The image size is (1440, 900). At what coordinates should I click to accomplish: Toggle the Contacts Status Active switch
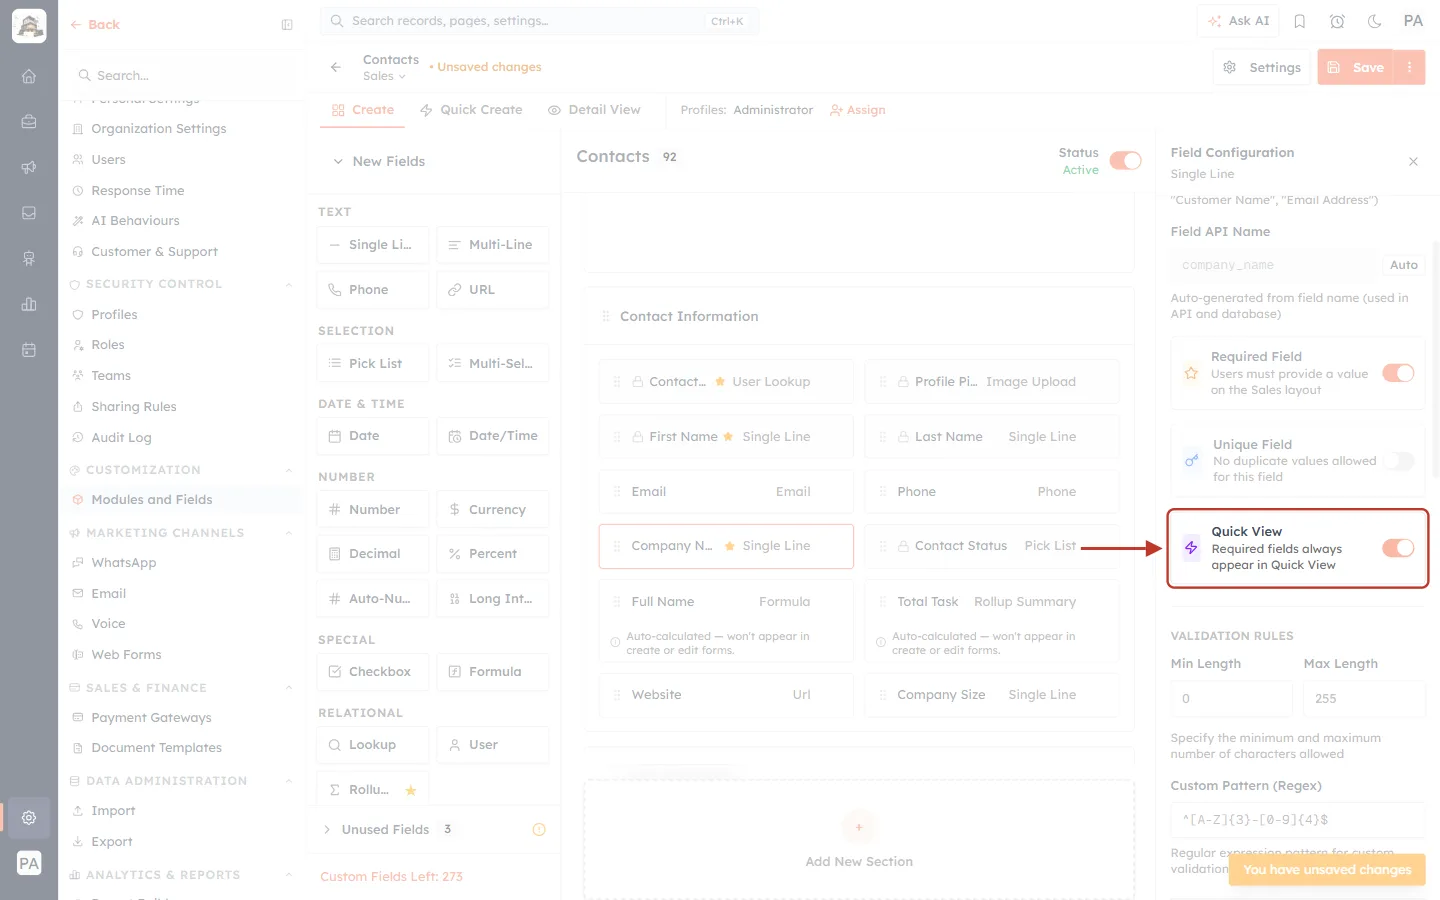tap(1126, 161)
